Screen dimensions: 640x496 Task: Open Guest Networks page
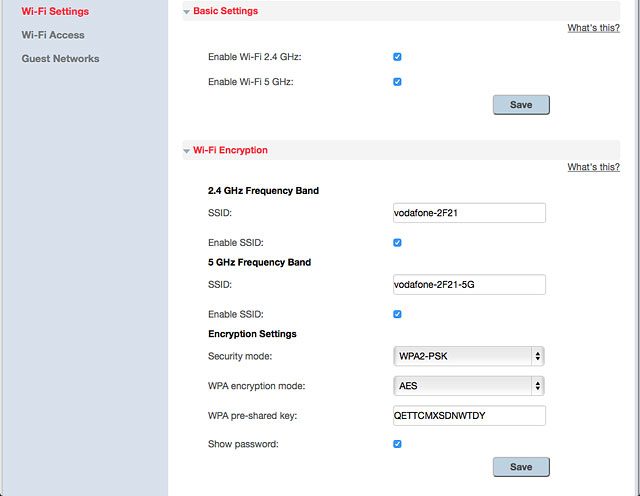coord(60,58)
